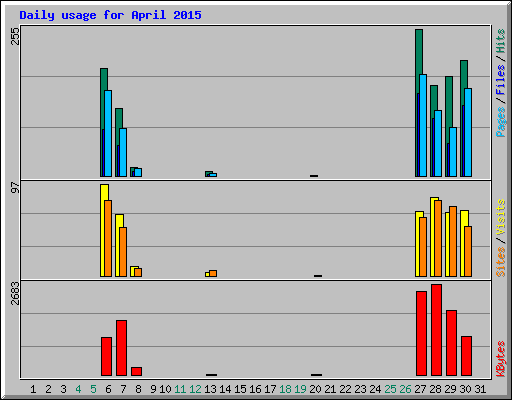Click the red KBytes bar for day 6
This screenshot has width=512, height=400.
[x=106, y=357]
